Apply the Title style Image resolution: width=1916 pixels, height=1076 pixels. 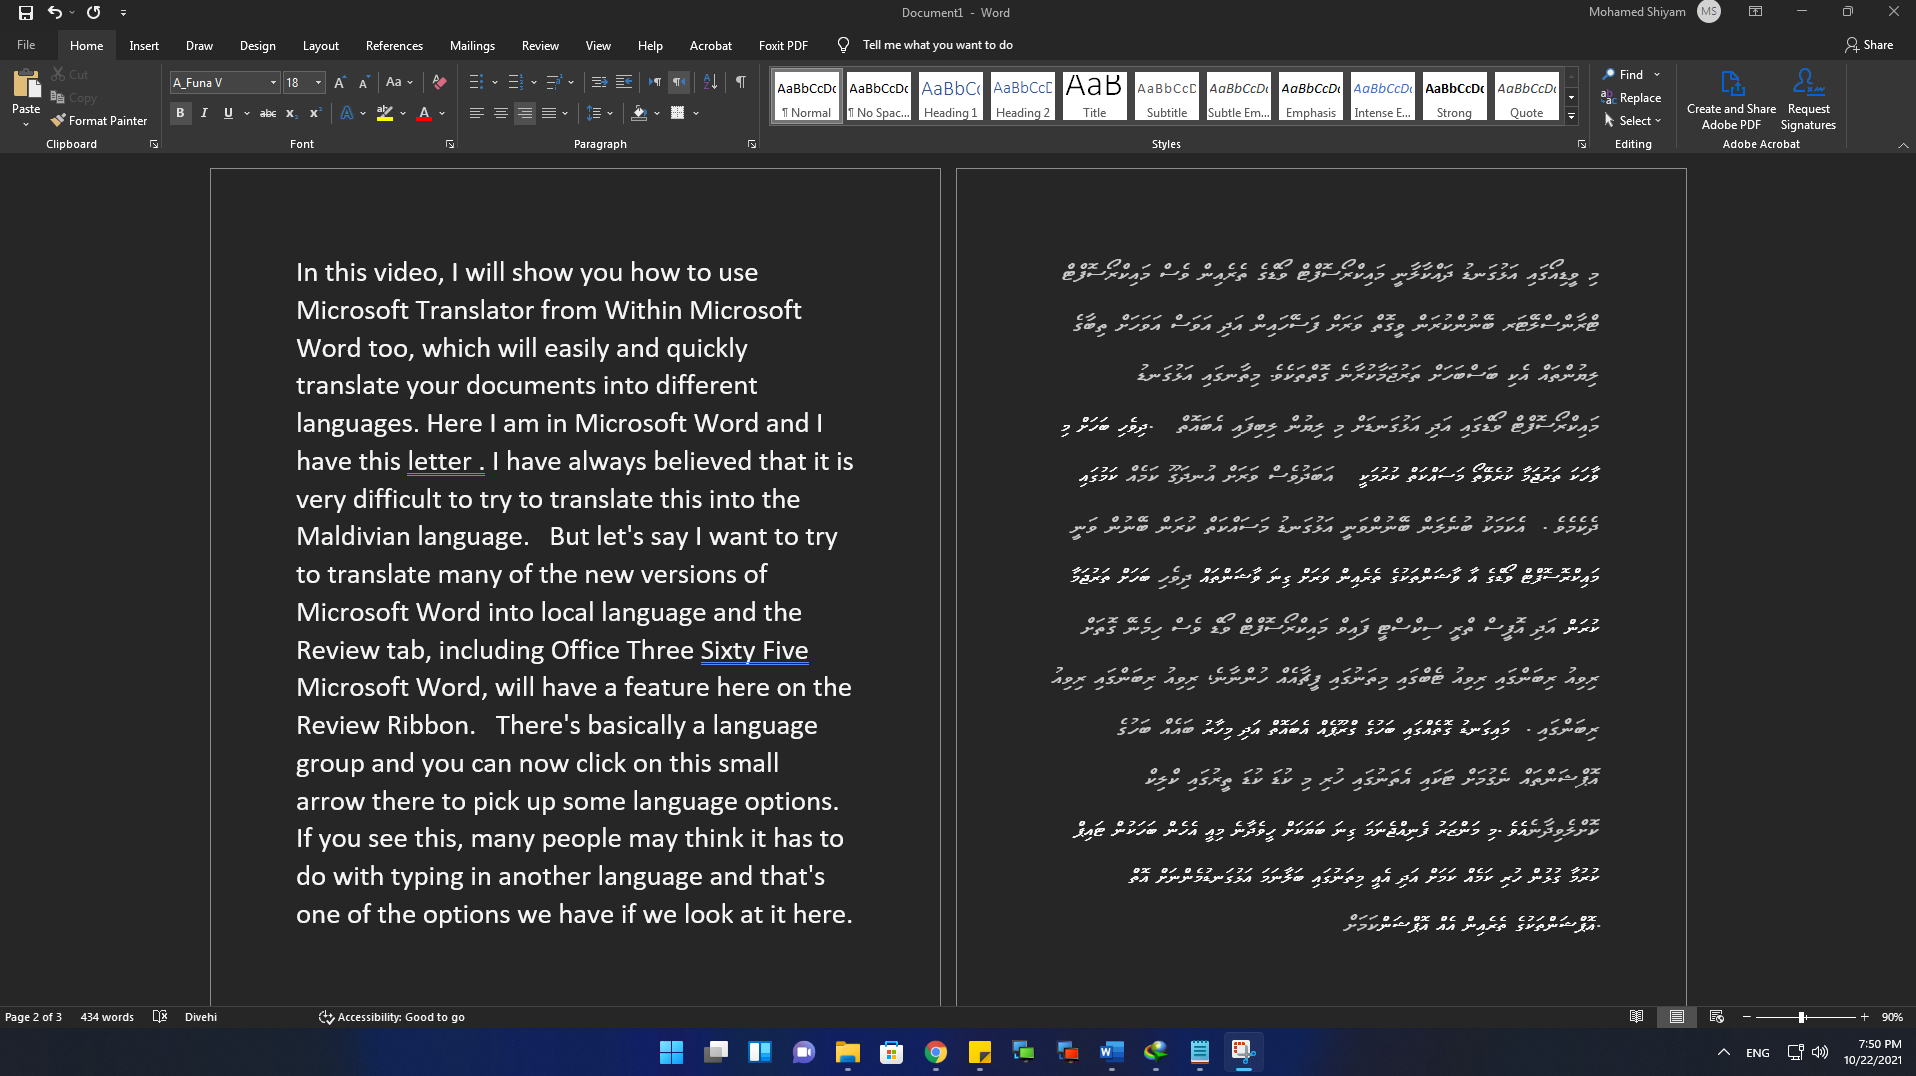point(1094,97)
